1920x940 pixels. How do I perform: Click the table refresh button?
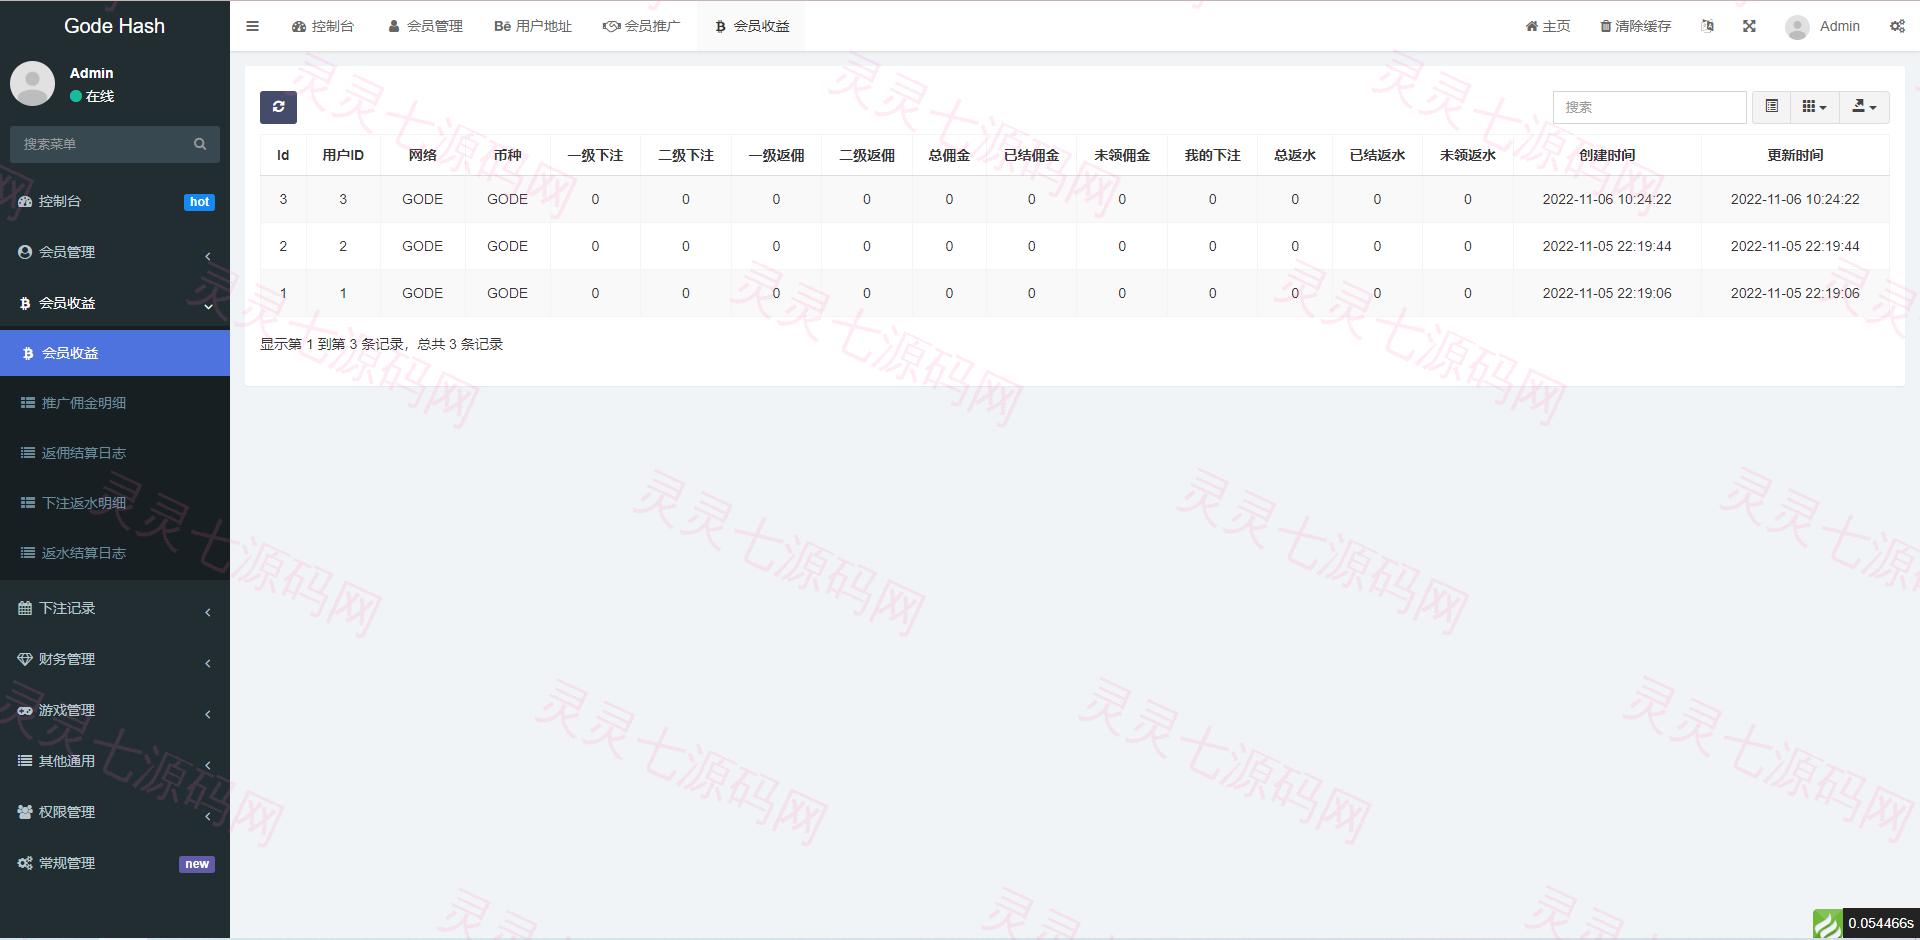click(278, 107)
